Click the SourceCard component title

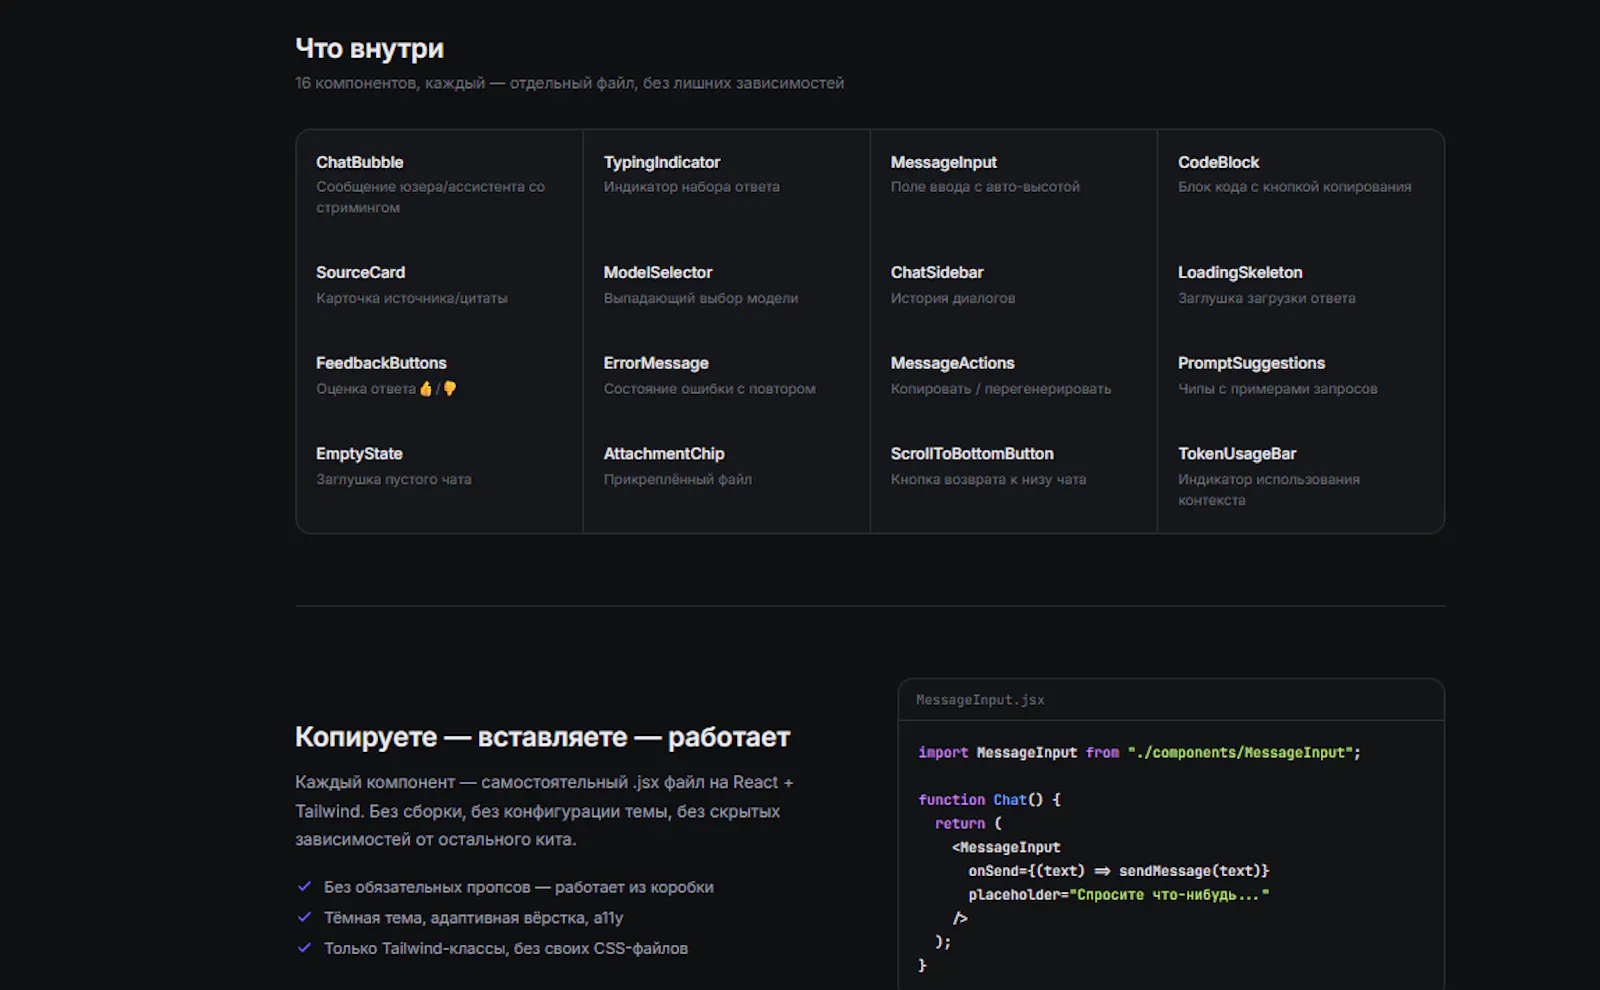[x=361, y=272]
